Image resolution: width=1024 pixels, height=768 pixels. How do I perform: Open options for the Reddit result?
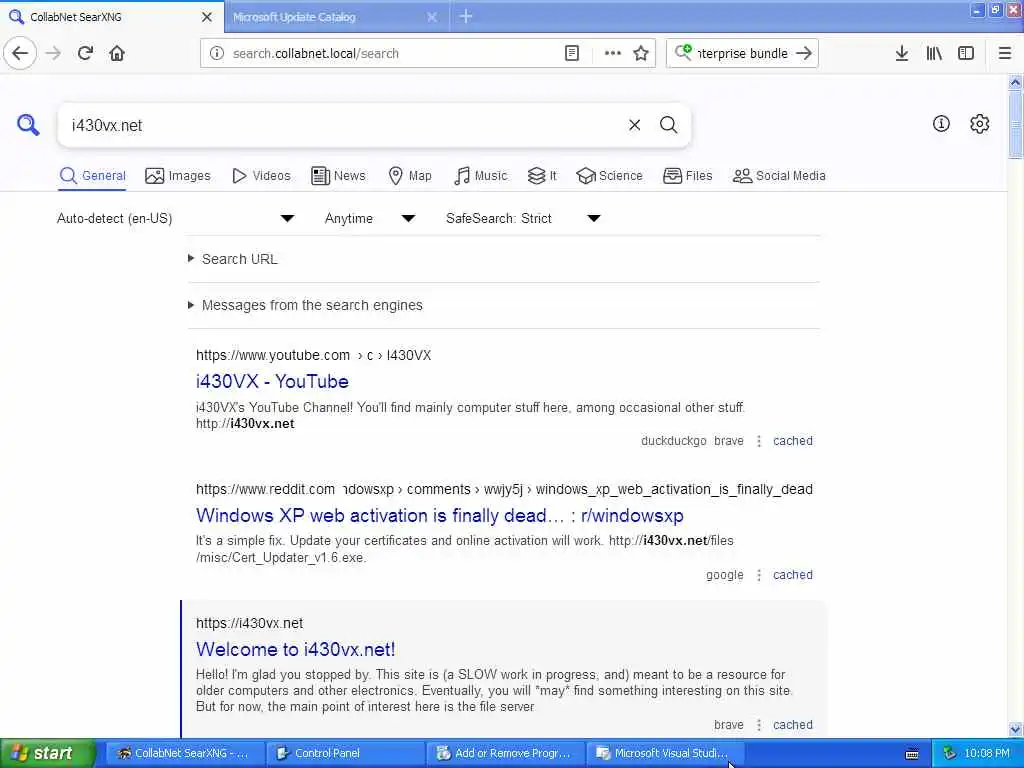759,575
